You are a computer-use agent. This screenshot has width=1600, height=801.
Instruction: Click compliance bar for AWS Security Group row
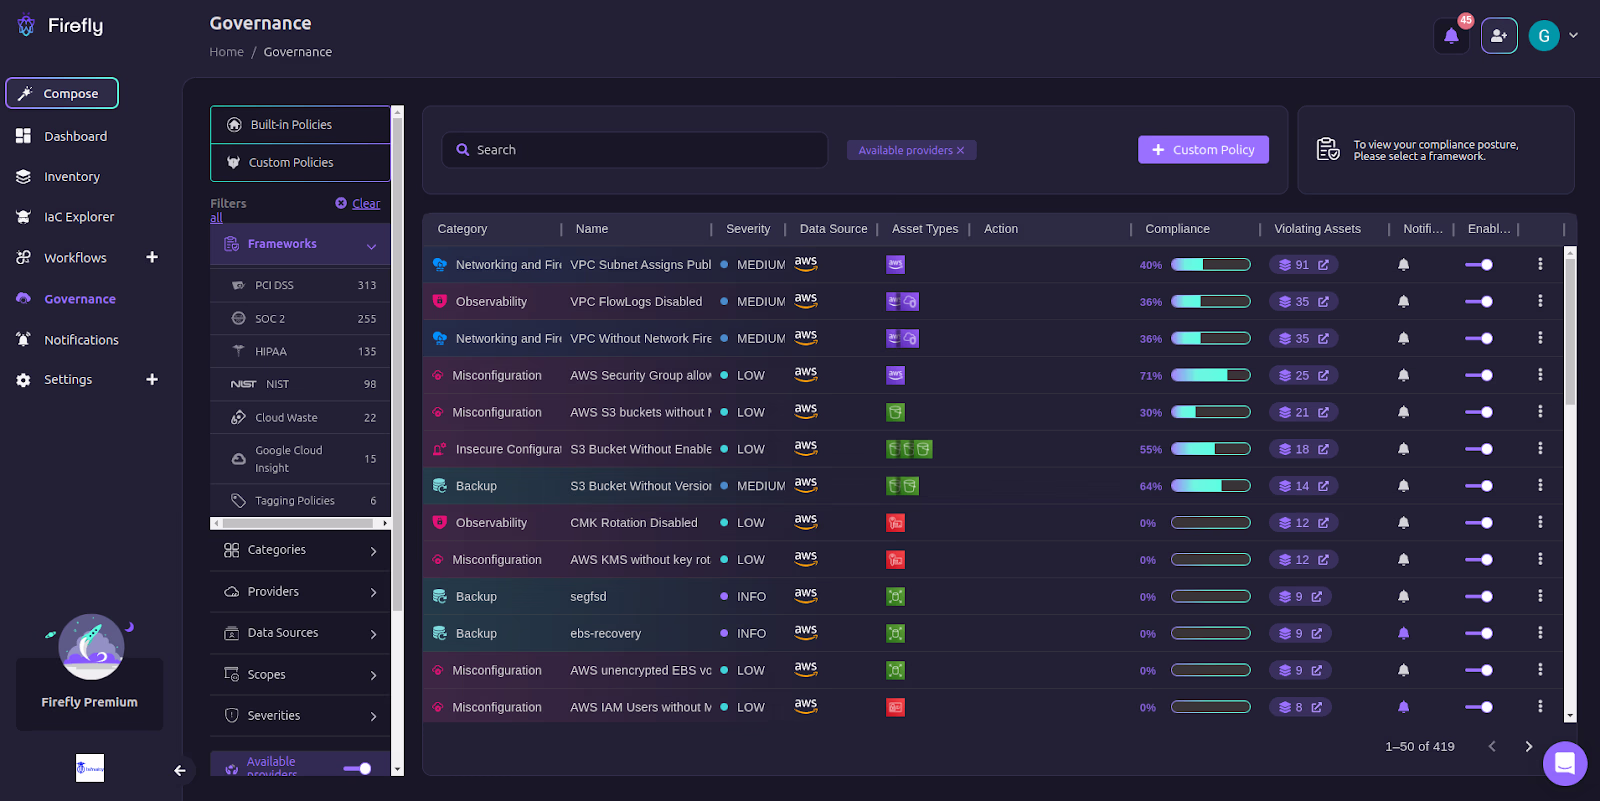pos(1210,375)
